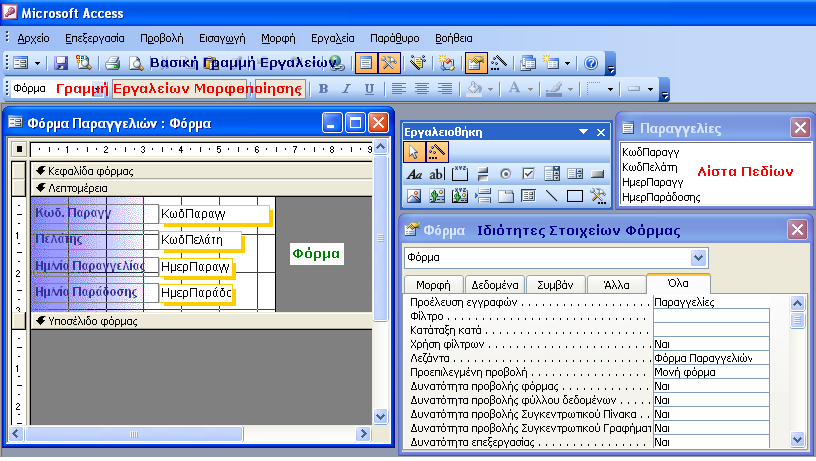Click the form selector box beside ruler

click(19, 149)
